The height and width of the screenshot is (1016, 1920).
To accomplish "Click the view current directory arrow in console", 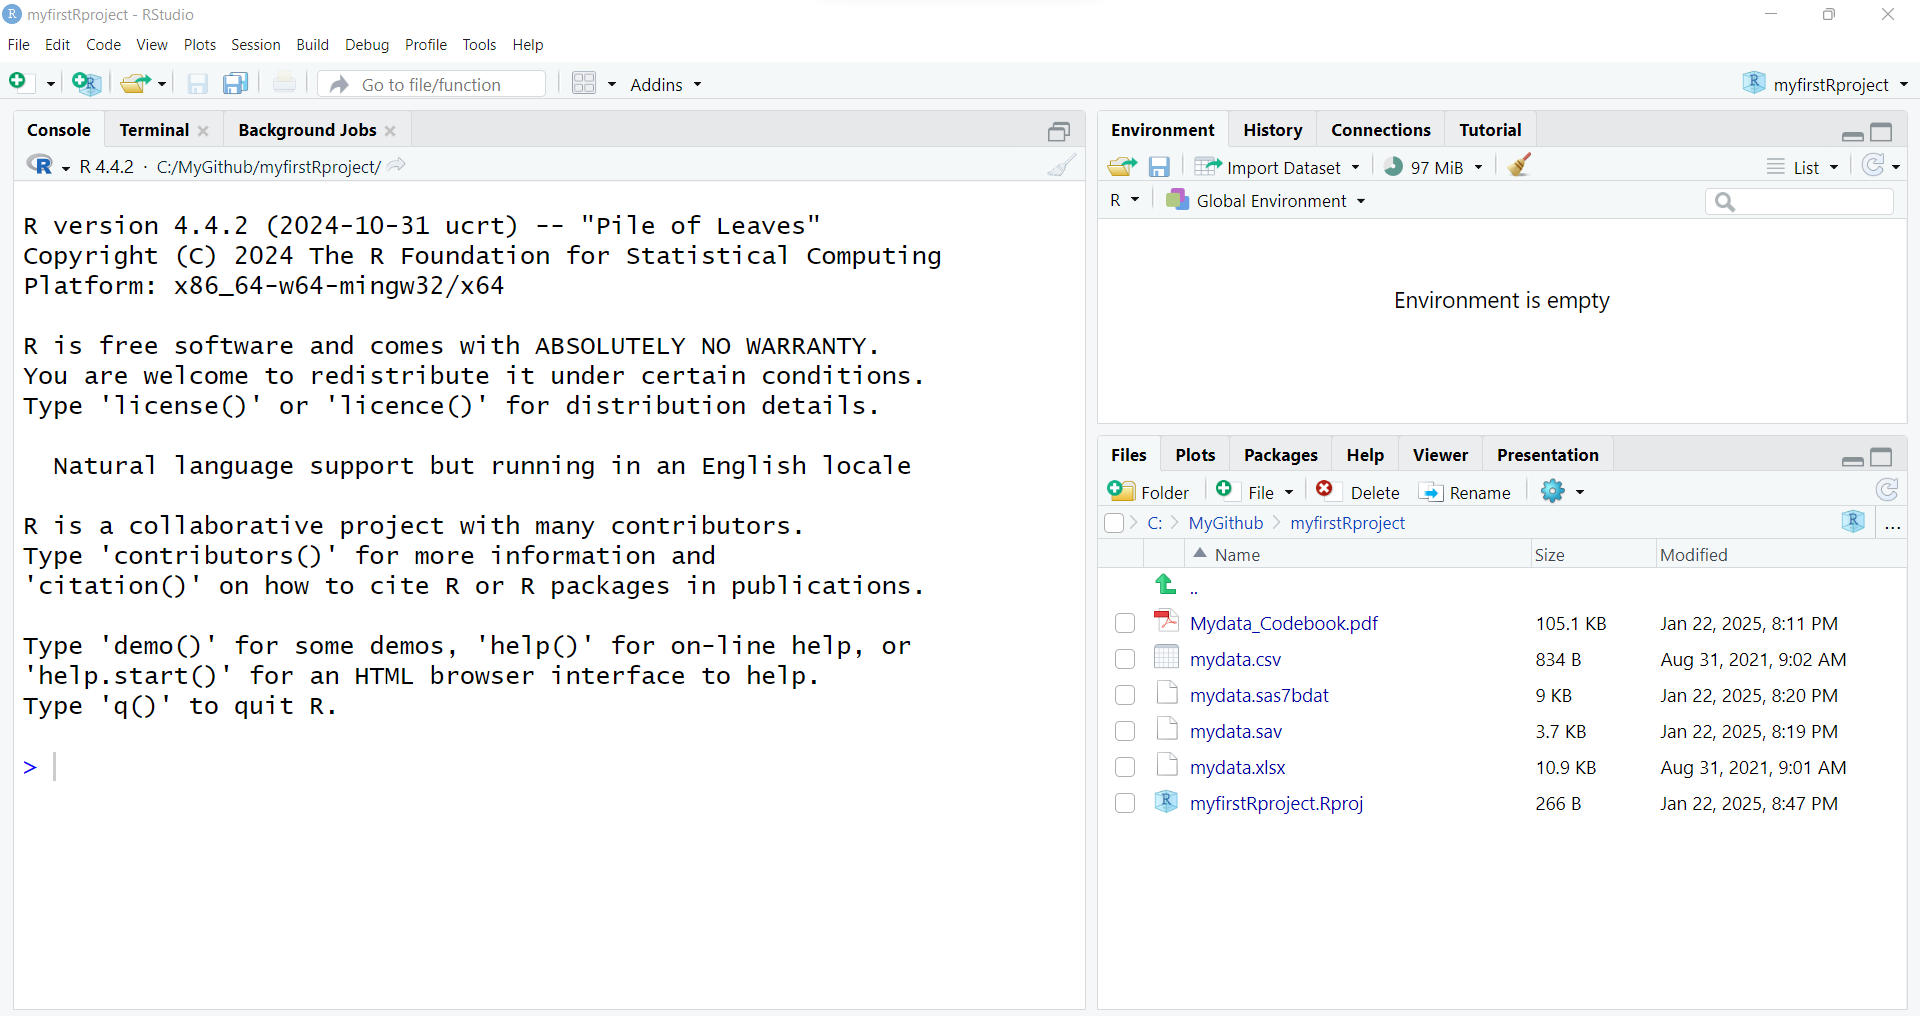I will pyautogui.click(x=397, y=166).
